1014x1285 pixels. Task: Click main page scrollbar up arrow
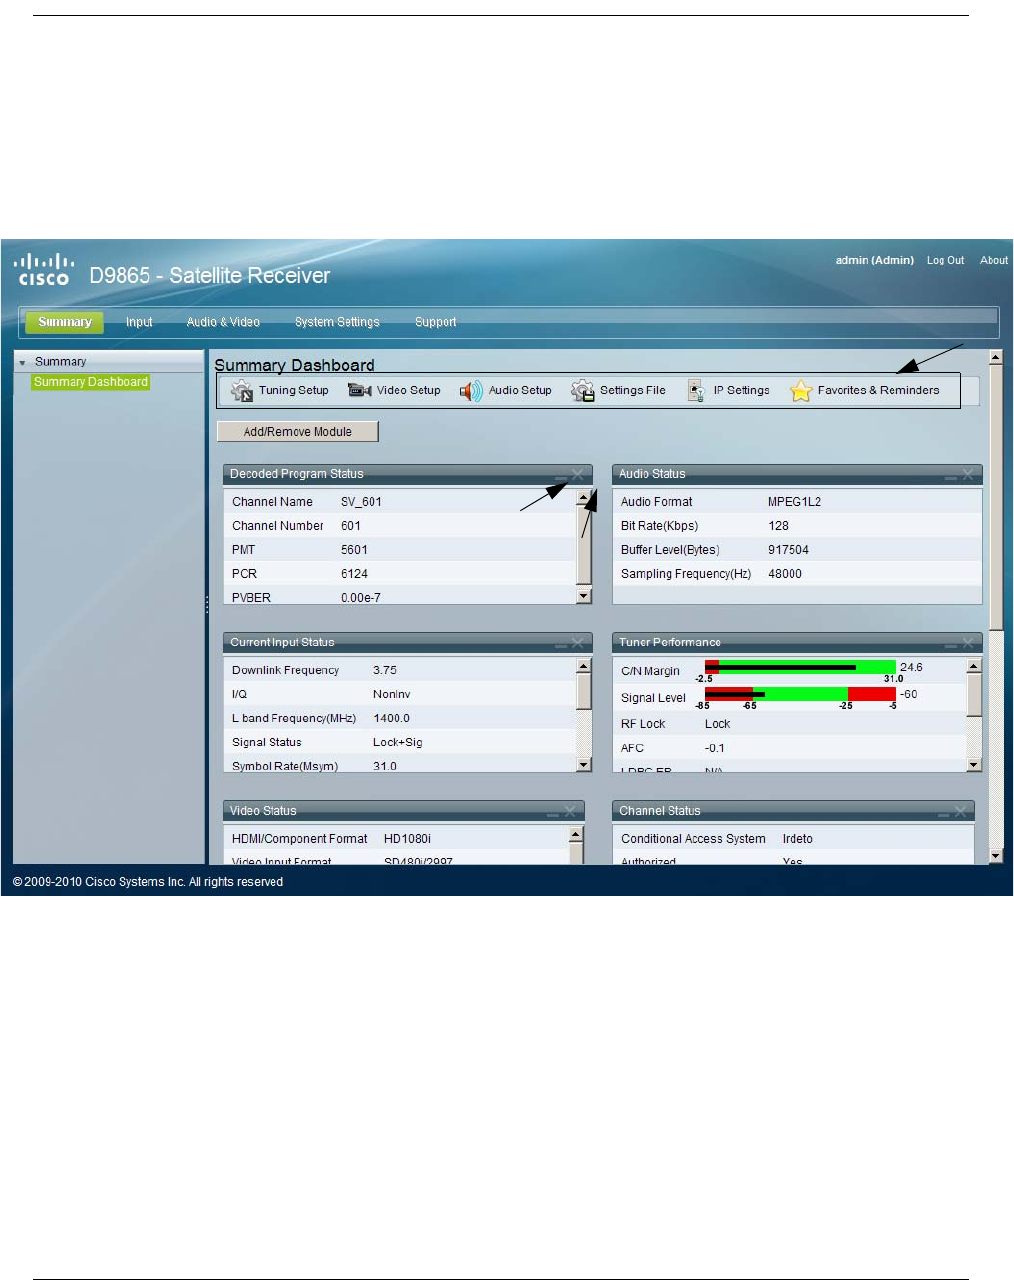pyautogui.click(x=995, y=357)
